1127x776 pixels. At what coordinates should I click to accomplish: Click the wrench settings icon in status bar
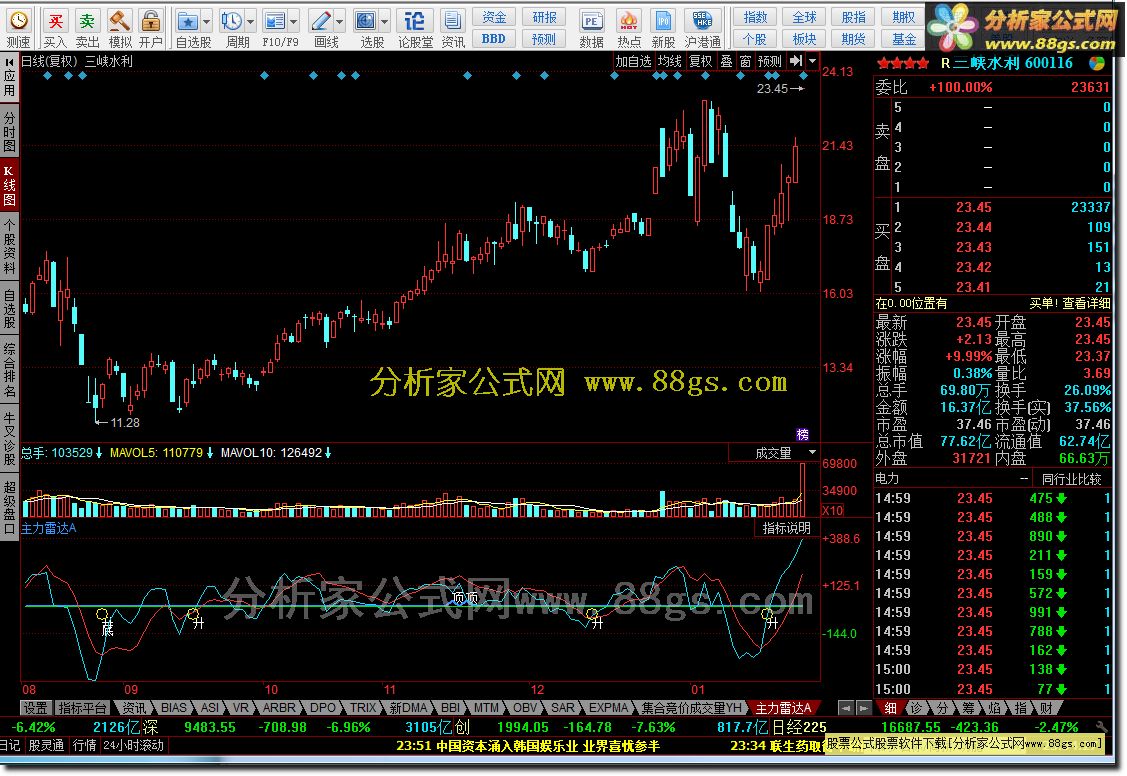click(1102, 727)
